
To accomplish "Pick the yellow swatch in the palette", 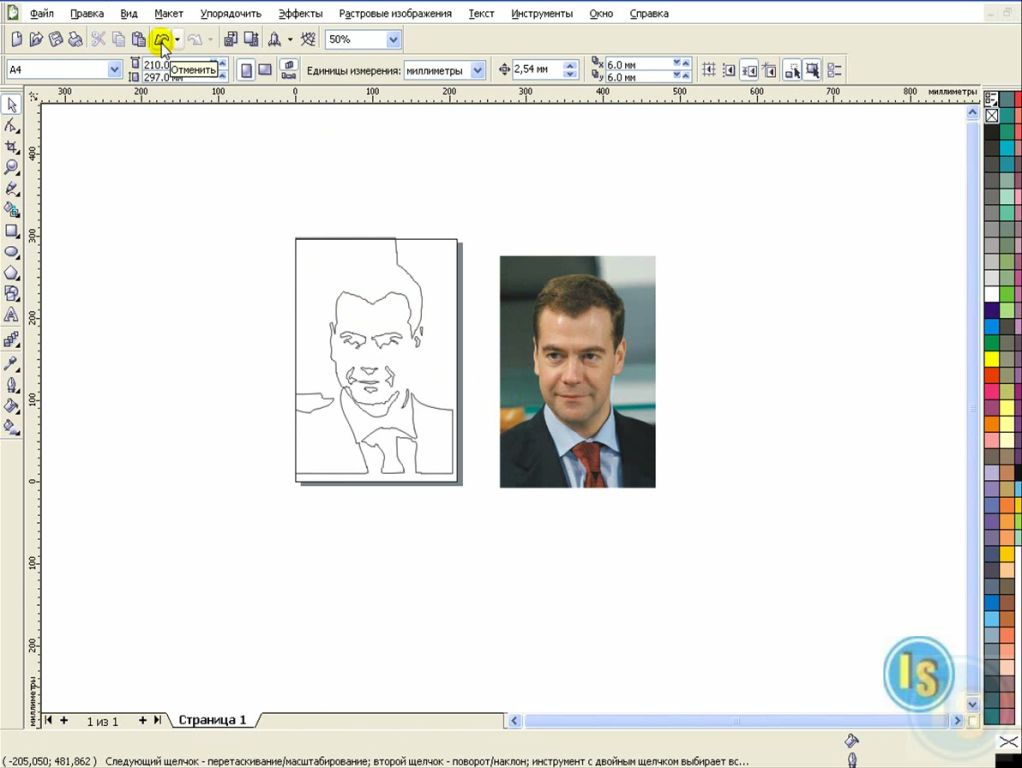I will coord(991,359).
